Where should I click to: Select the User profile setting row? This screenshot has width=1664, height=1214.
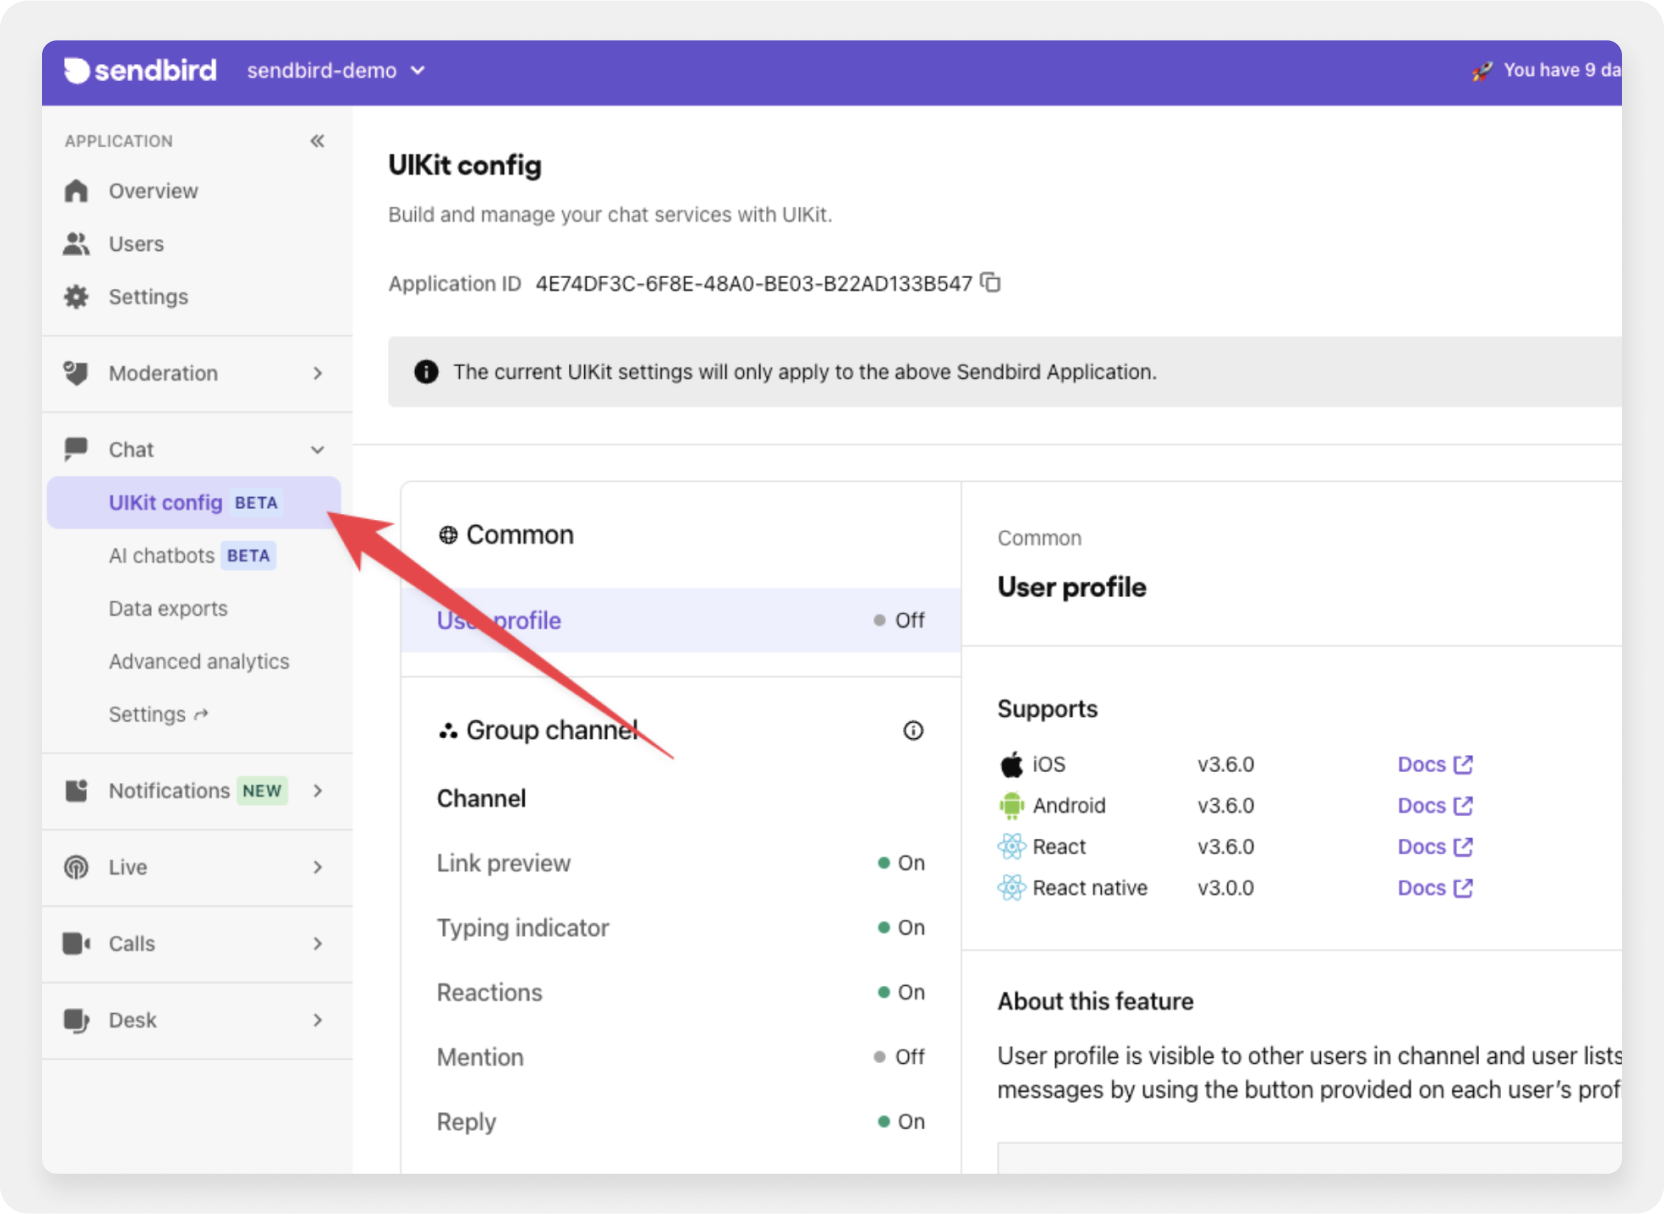click(681, 620)
